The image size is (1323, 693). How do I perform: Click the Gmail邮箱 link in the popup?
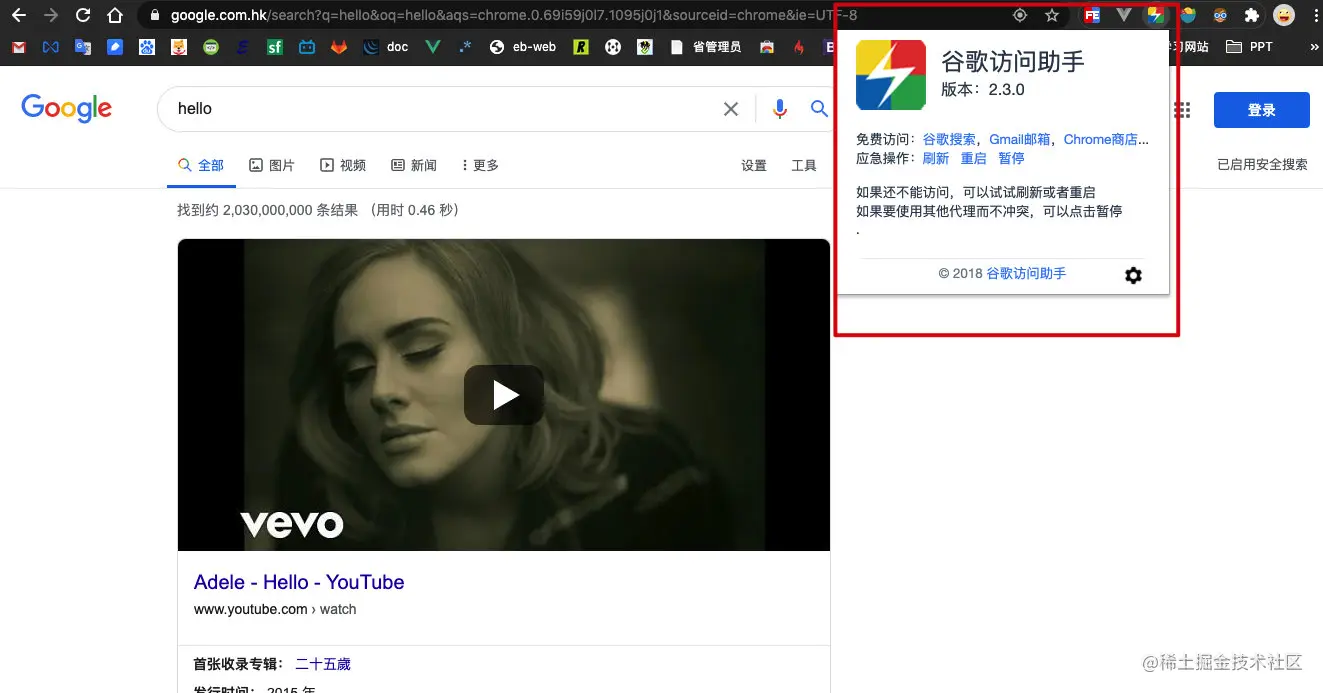click(1020, 139)
